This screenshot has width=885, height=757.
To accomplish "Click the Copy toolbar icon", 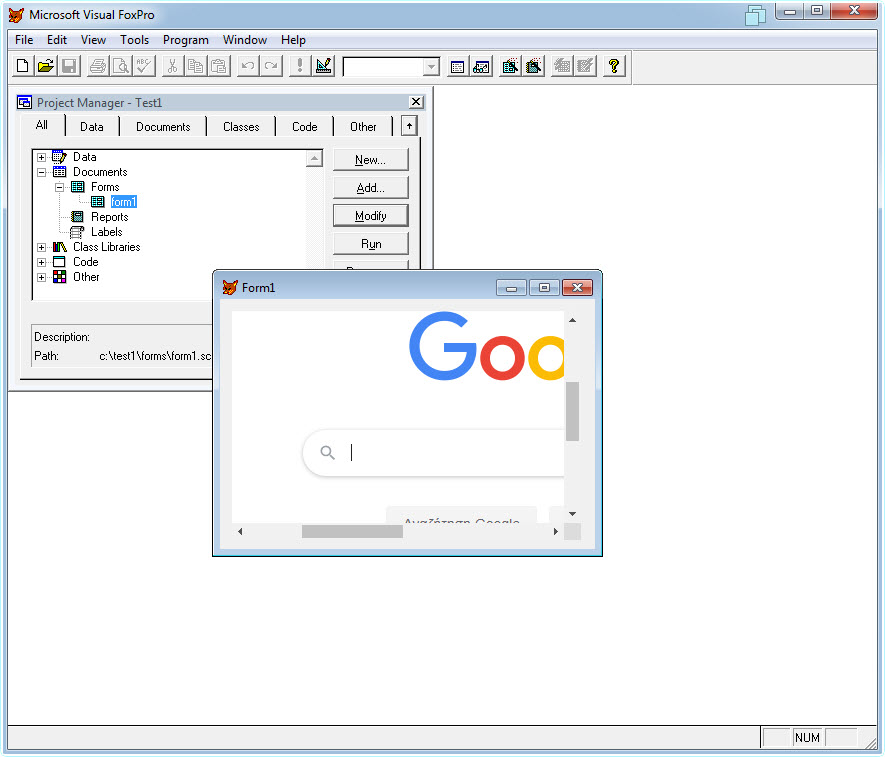I will point(195,66).
